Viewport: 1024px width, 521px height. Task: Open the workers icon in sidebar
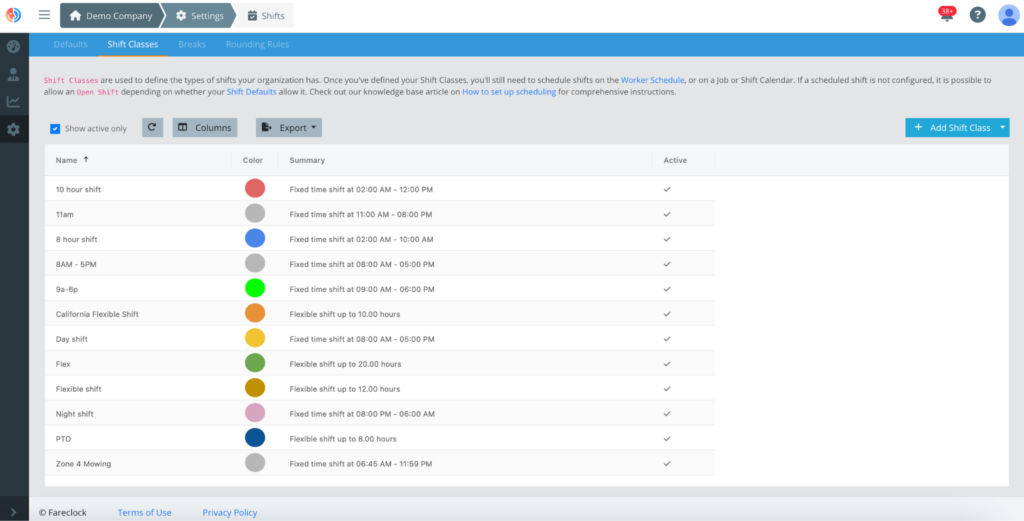tap(14, 74)
